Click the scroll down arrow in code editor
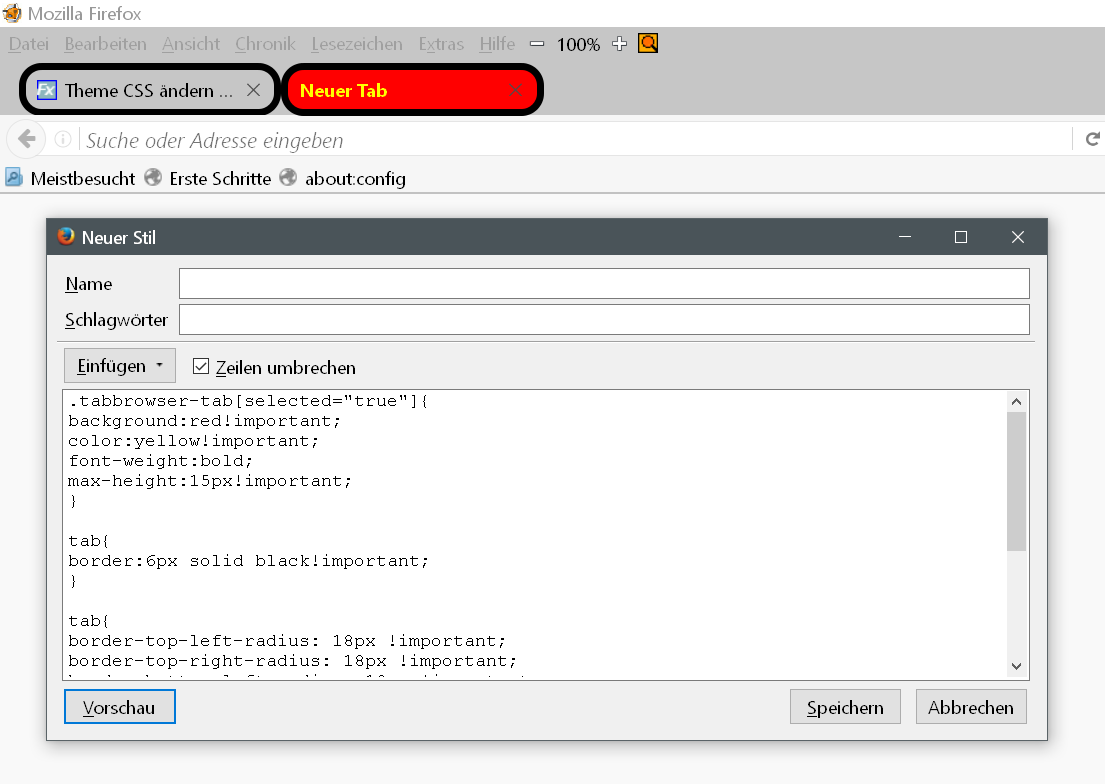Screen dimensions: 1105x784 pyautogui.click(x=1016, y=666)
